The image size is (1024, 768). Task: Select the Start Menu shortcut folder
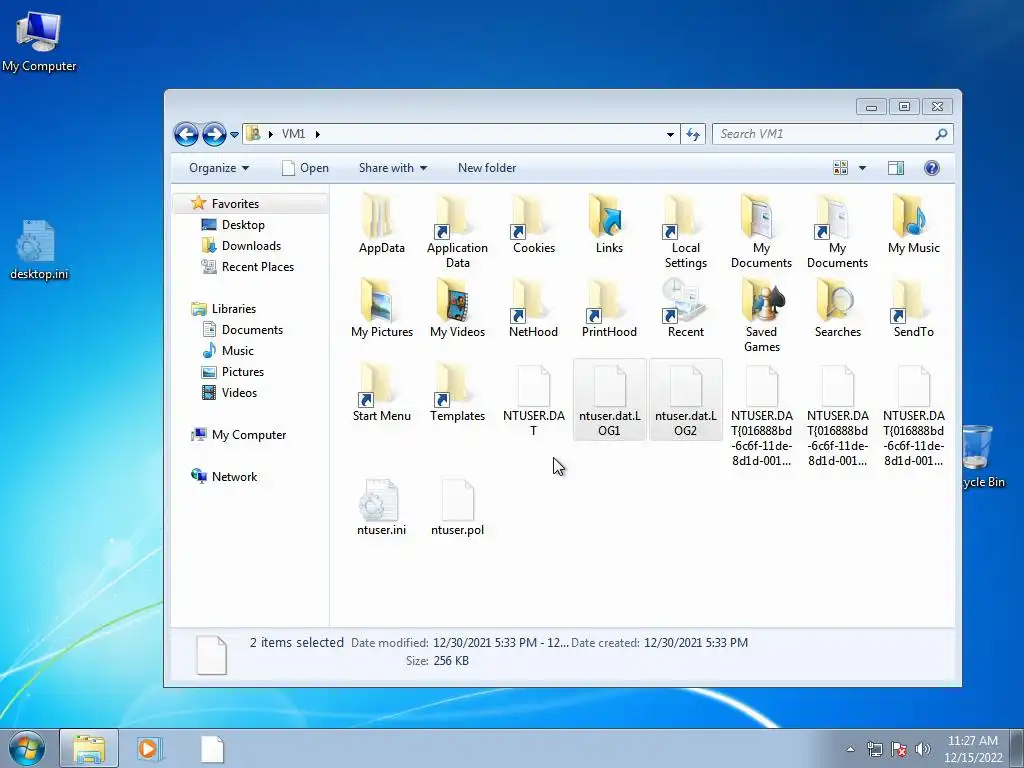pos(381,392)
